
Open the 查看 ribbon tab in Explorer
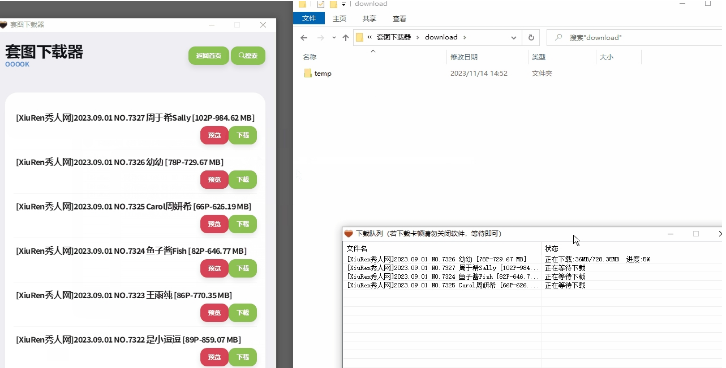[x=399, y=19]
